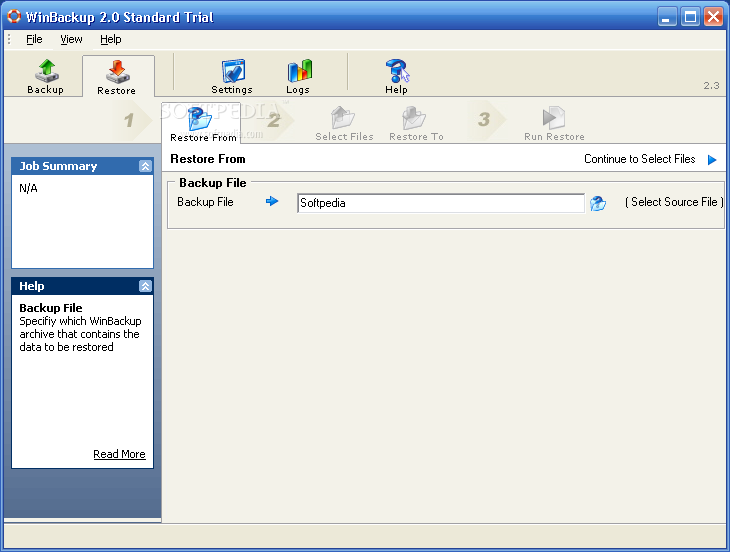Click the Backup File help heading

[51, 308]
